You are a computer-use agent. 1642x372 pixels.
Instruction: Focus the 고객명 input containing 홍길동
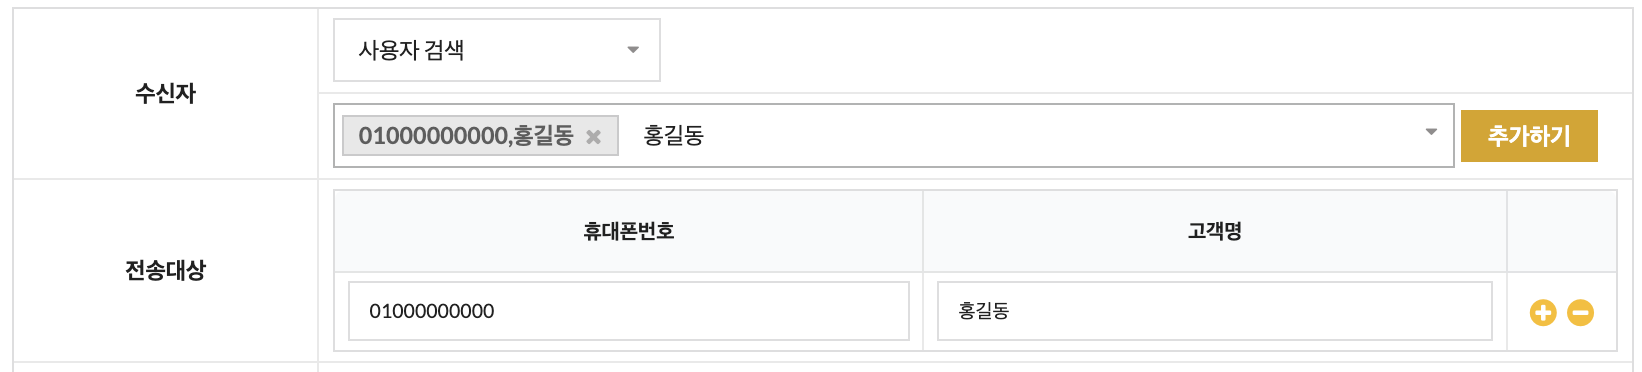point(1214,311)
